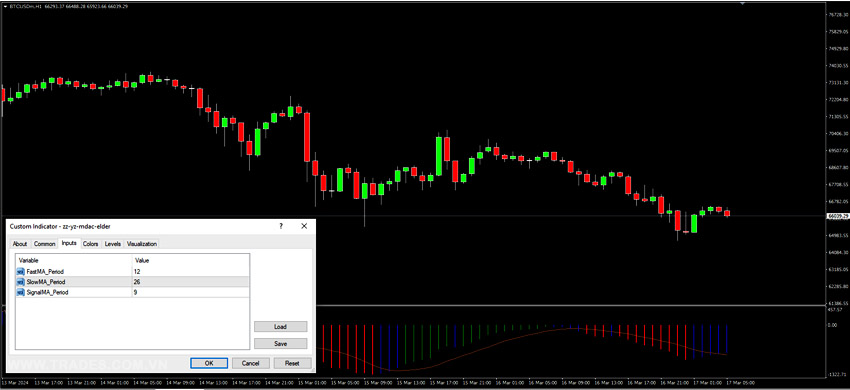Click the FastMA_Period variable icon
This screenshot has width=850, height=390.
pyautogui.click(x=21, y=271)
